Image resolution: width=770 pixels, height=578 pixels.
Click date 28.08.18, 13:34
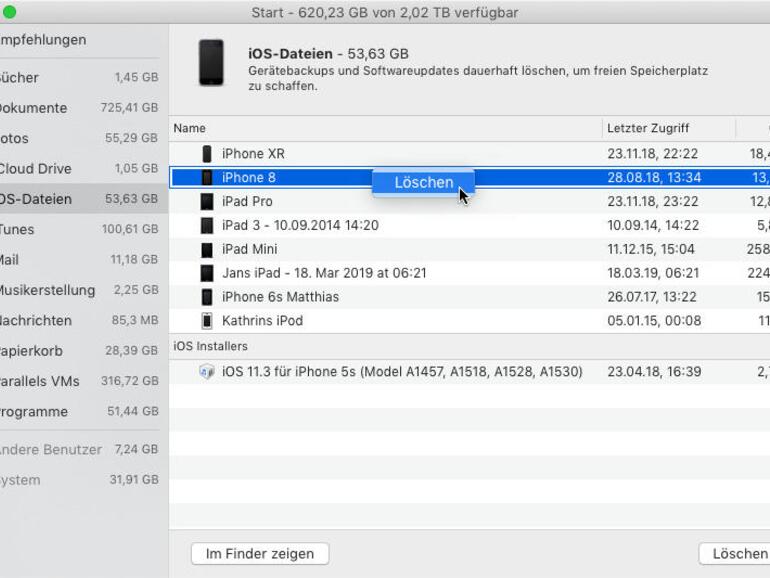tap(654, 178)
